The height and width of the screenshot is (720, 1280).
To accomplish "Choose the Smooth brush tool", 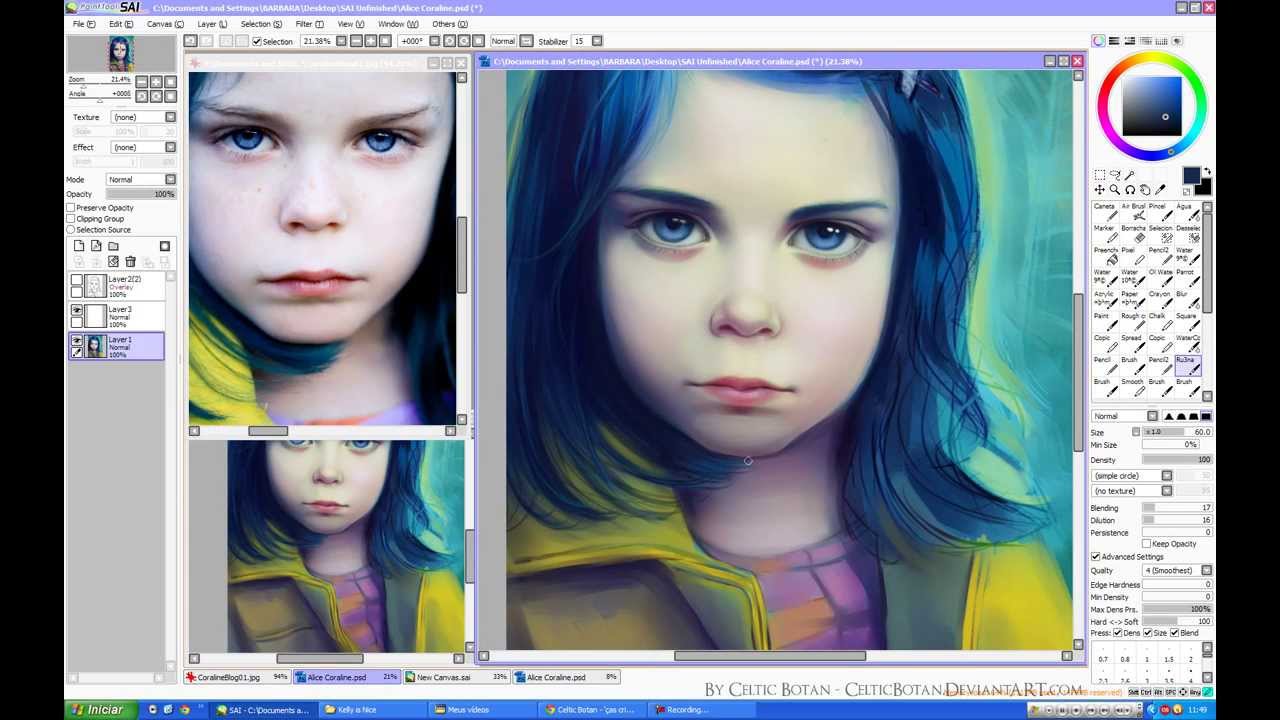I will [1133, 387].
